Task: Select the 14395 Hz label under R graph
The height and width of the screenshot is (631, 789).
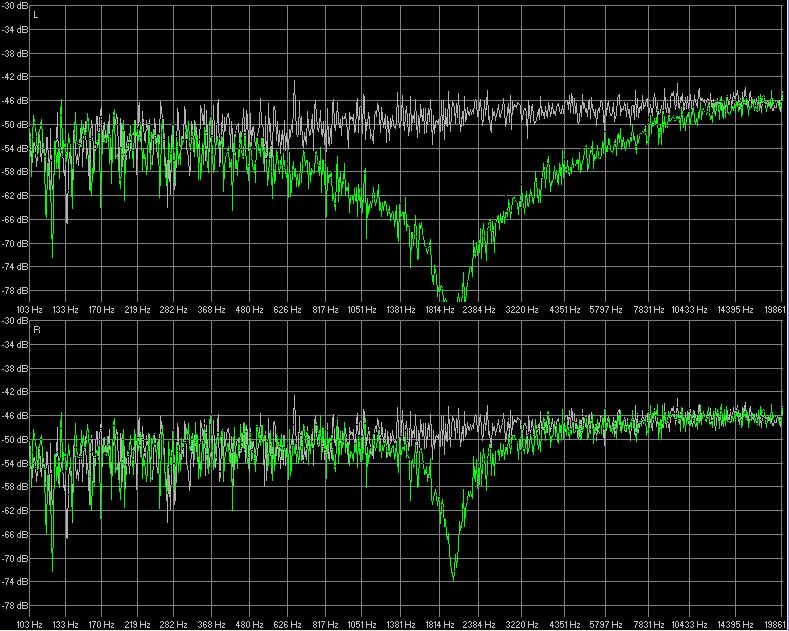Action: tap(735, 625)
